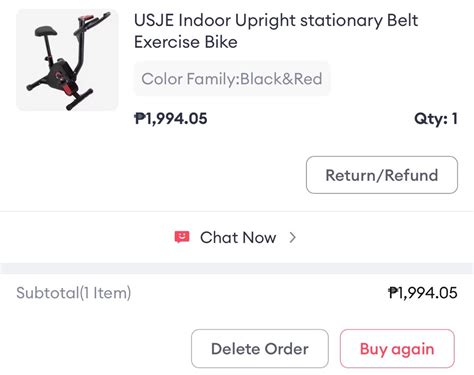Open the USJE Indoor Upright Bike title
The width and height of the screenshot is (474, 375).
(276, 31)
